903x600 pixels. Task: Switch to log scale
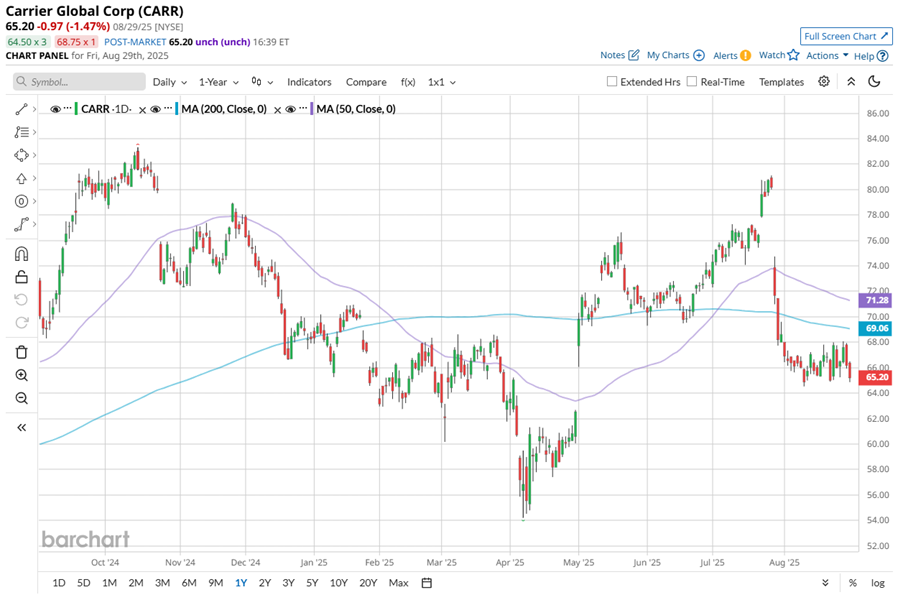[878, 583]
